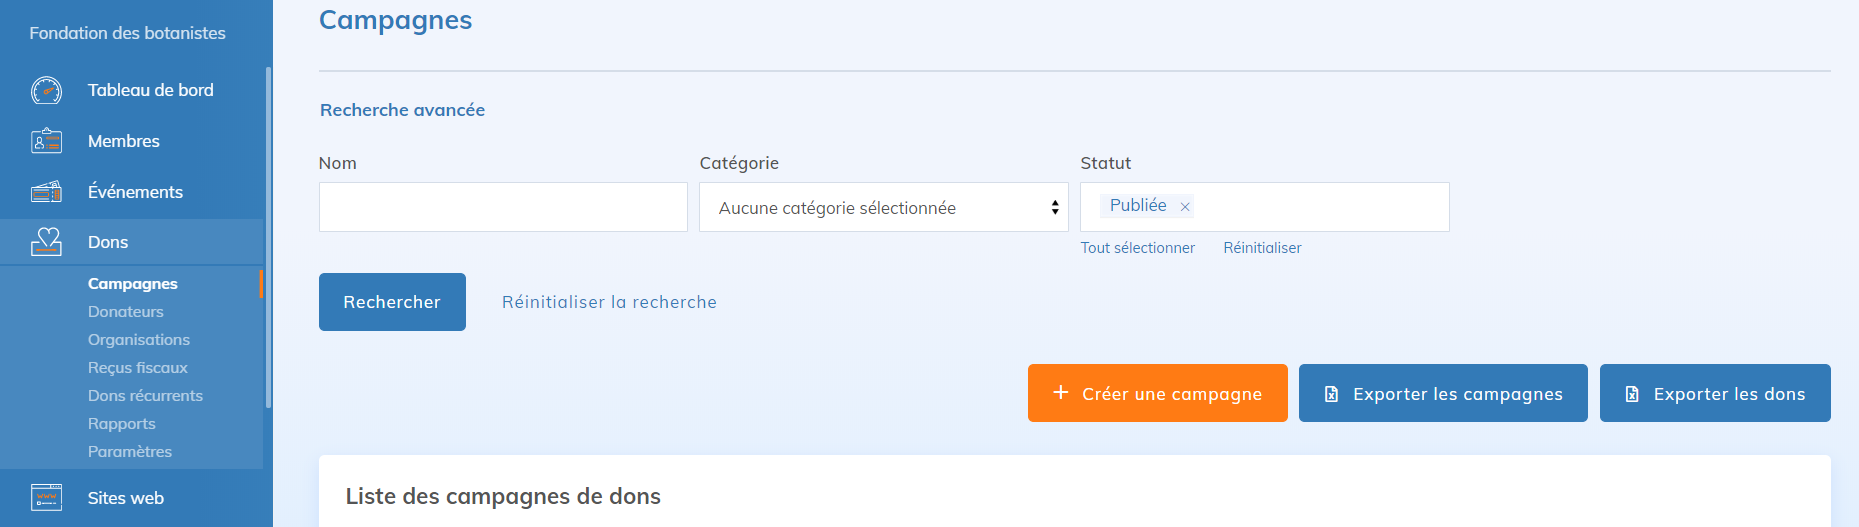Click the Membres ID card icon
Screen dimensions: 1859x527
click(46, 141)
